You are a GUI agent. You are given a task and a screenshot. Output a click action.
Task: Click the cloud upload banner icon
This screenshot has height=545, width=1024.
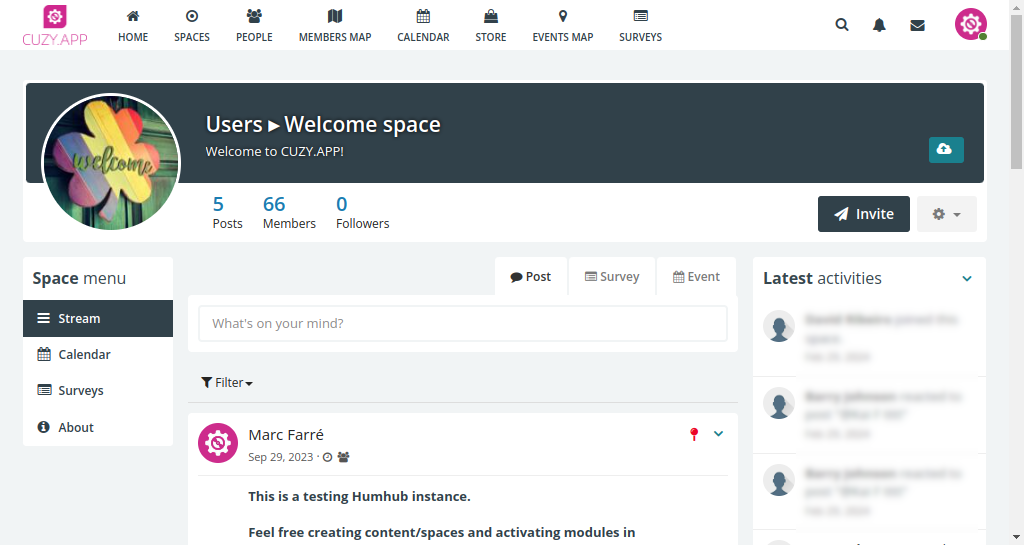pyautogui.click(x=946, y=150)
